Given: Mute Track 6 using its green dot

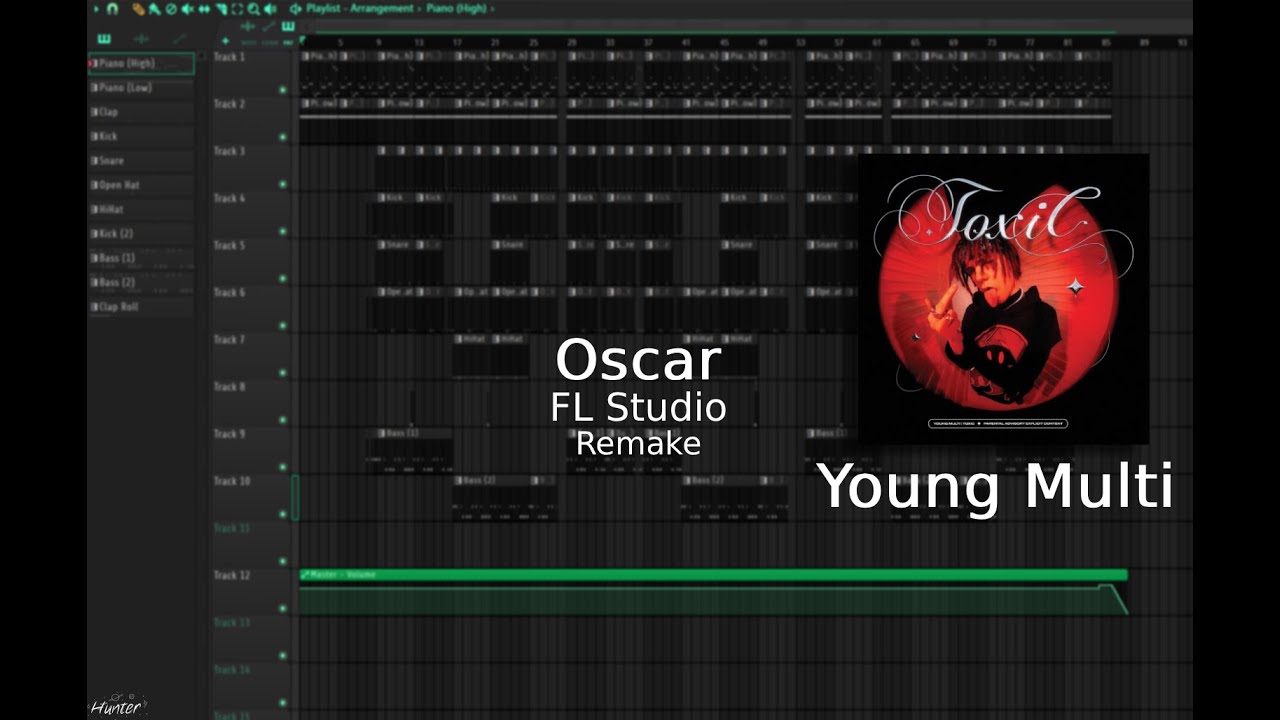Looking at the screenshot, I should pos(283,325).
